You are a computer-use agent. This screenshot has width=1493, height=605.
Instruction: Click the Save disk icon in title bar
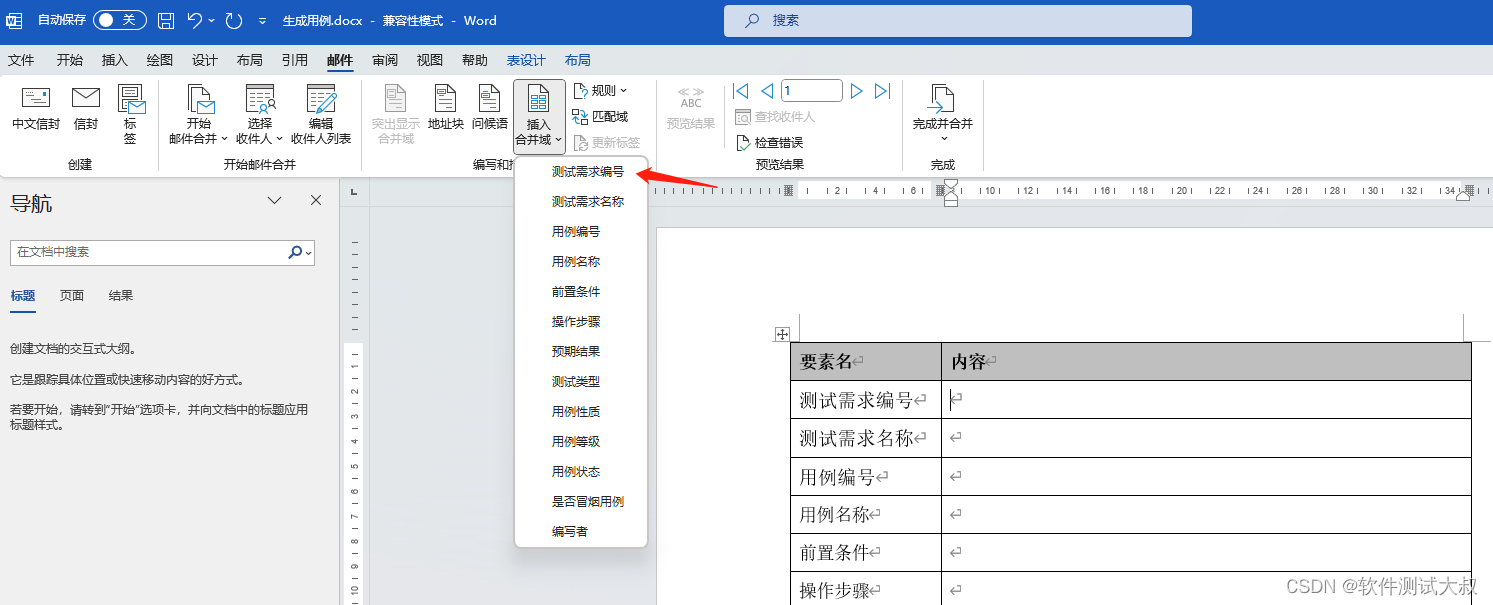coord(166,20)
